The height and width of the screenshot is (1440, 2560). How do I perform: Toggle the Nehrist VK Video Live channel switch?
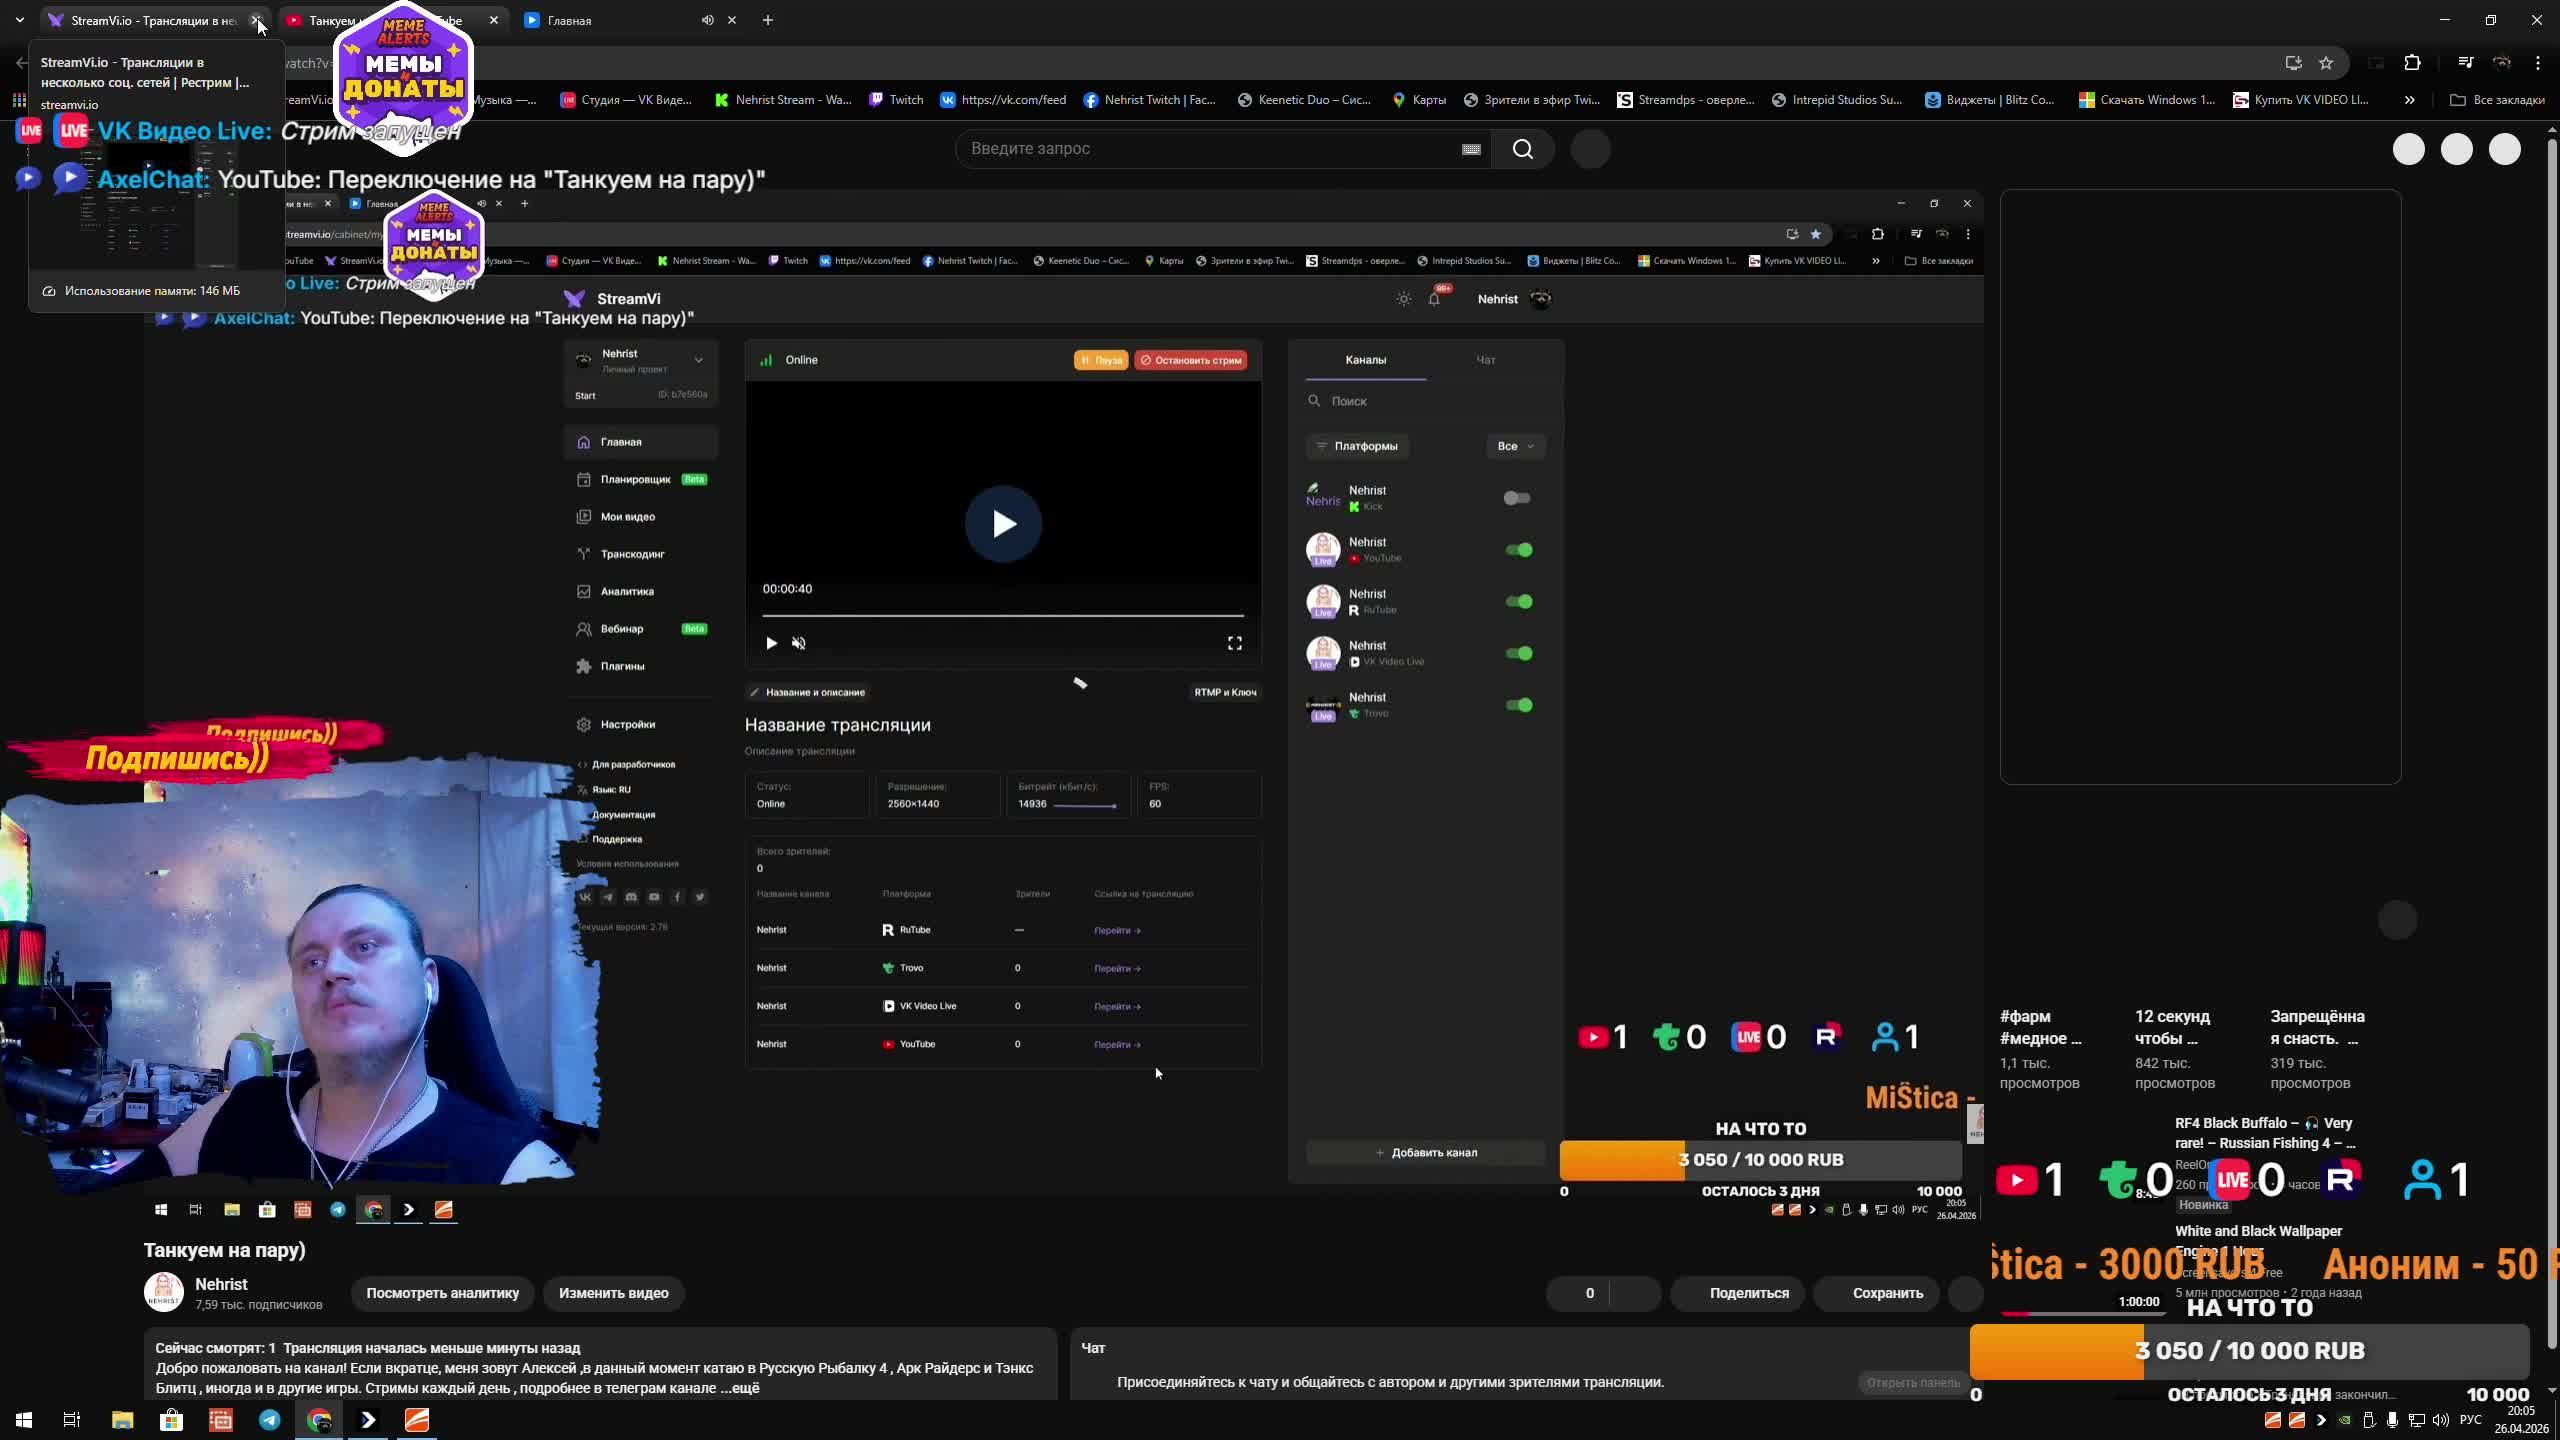[x=1519, y=654]
